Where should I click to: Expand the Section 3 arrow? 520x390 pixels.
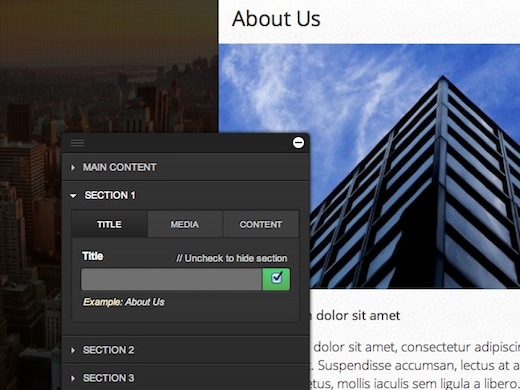pos(73,378)
